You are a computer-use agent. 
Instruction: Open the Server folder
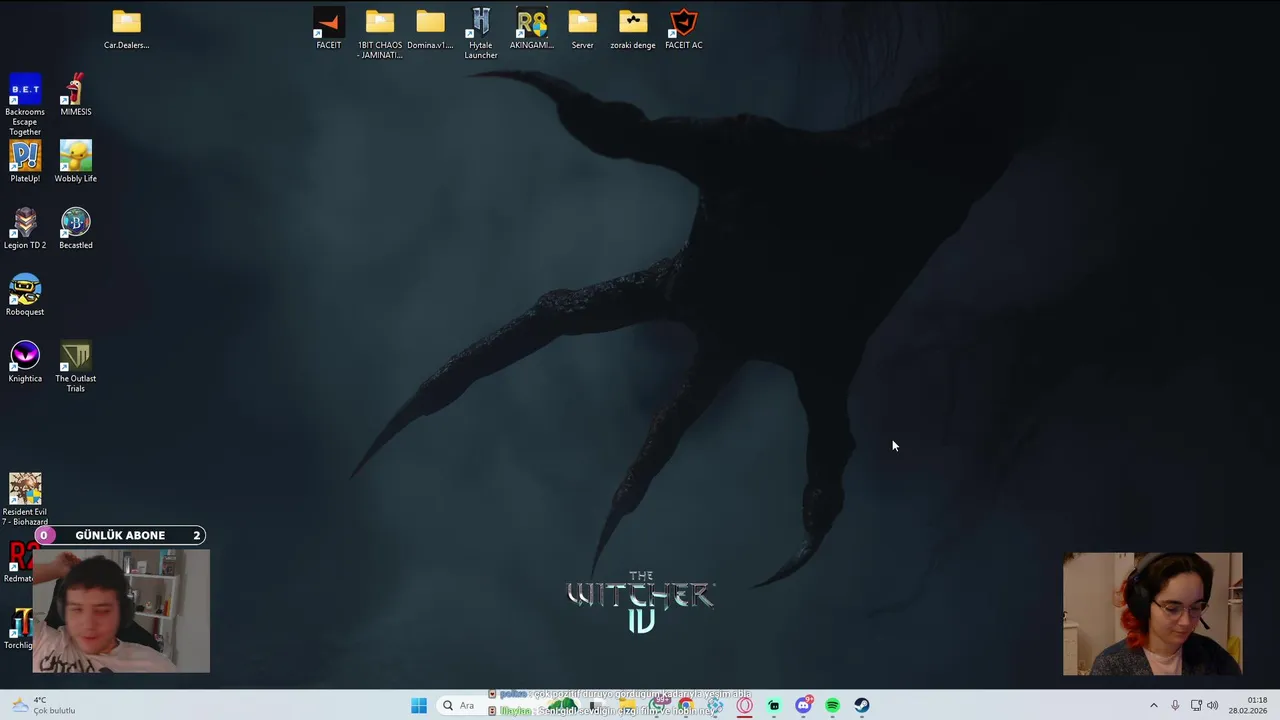click(x=582, y=29)
